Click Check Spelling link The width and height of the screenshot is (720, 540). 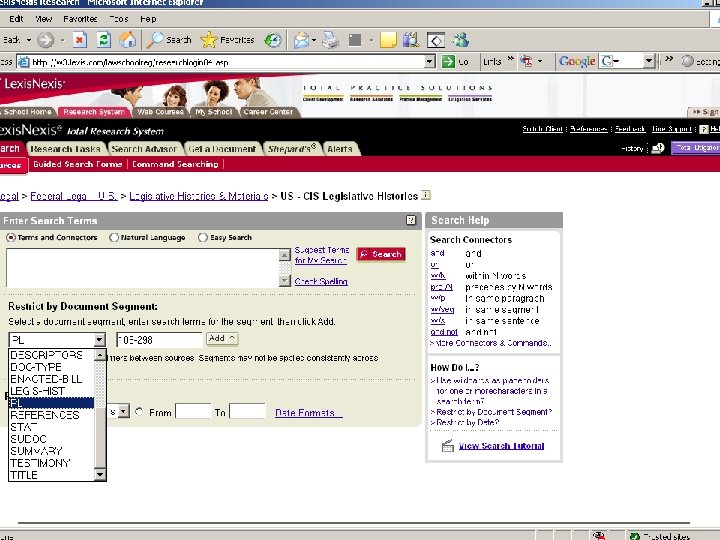click(321, 281)
